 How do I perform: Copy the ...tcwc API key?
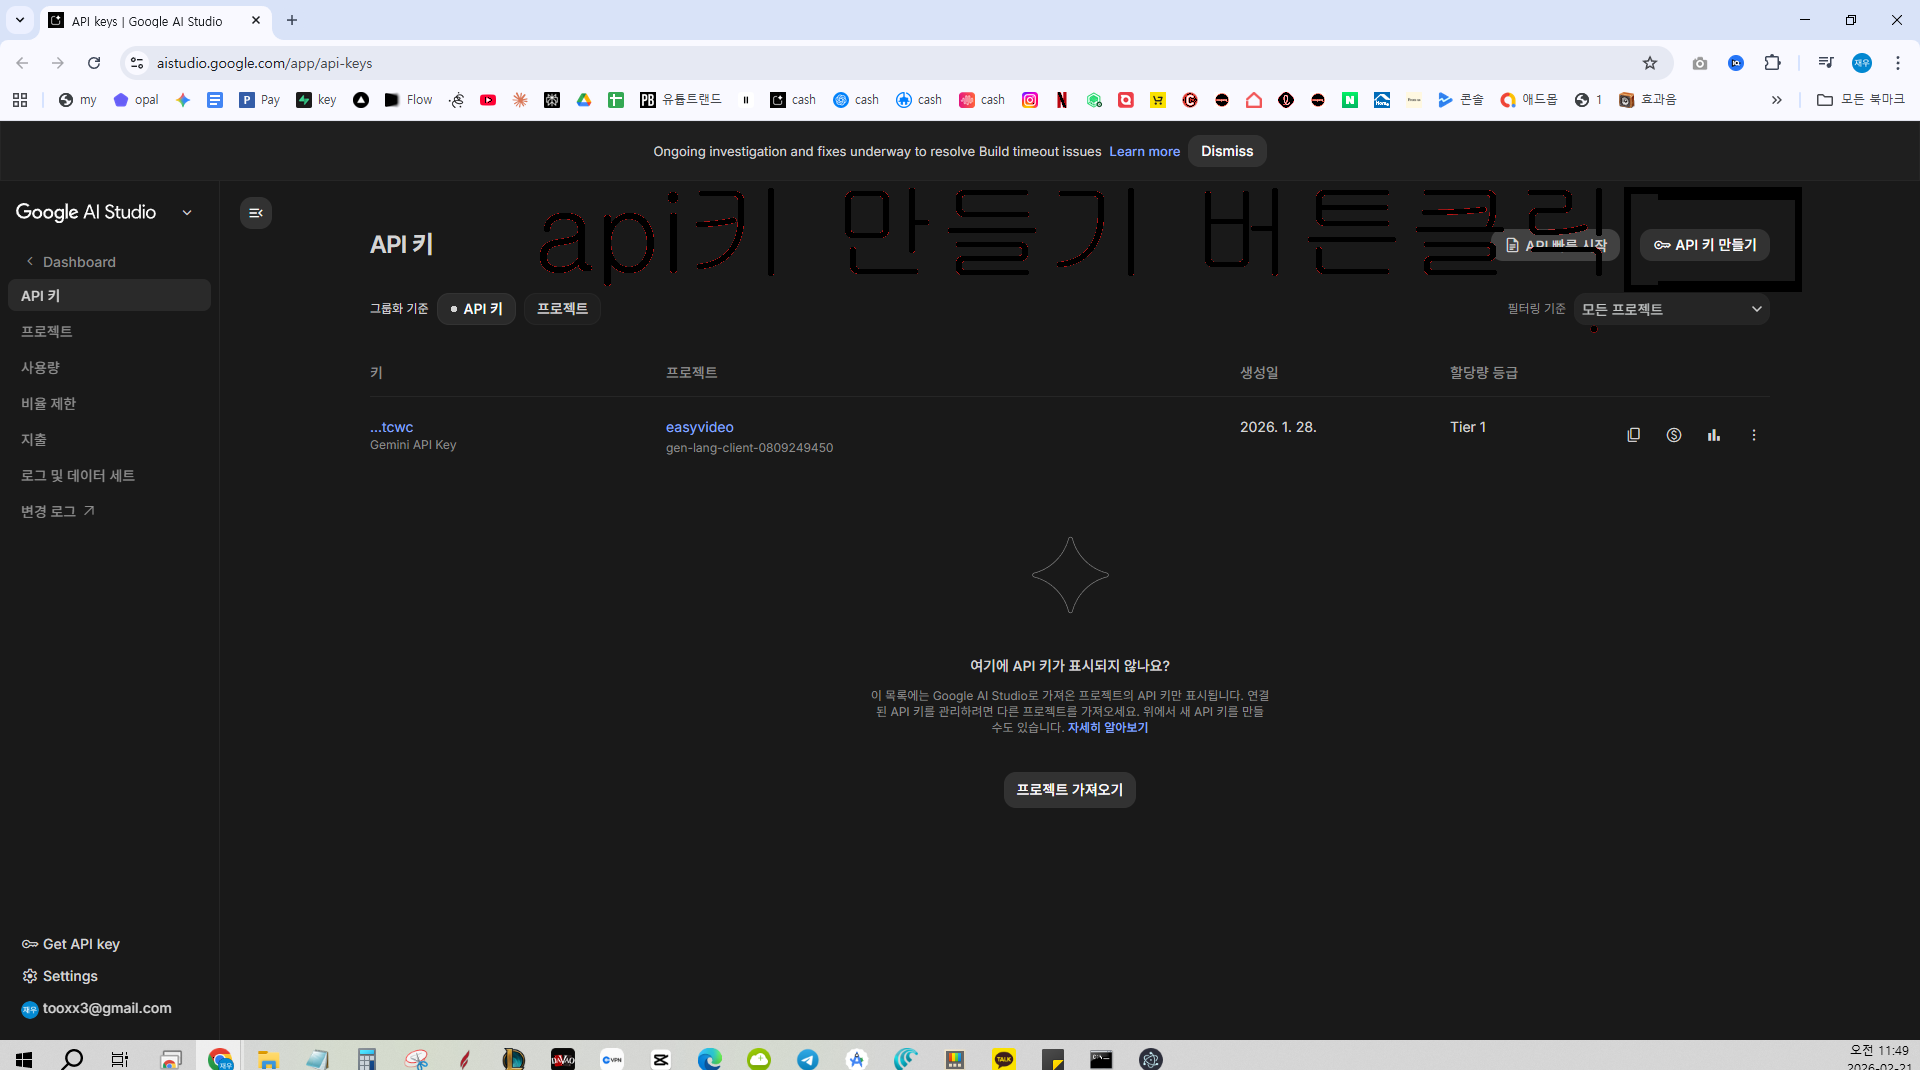pos(1633,435)
